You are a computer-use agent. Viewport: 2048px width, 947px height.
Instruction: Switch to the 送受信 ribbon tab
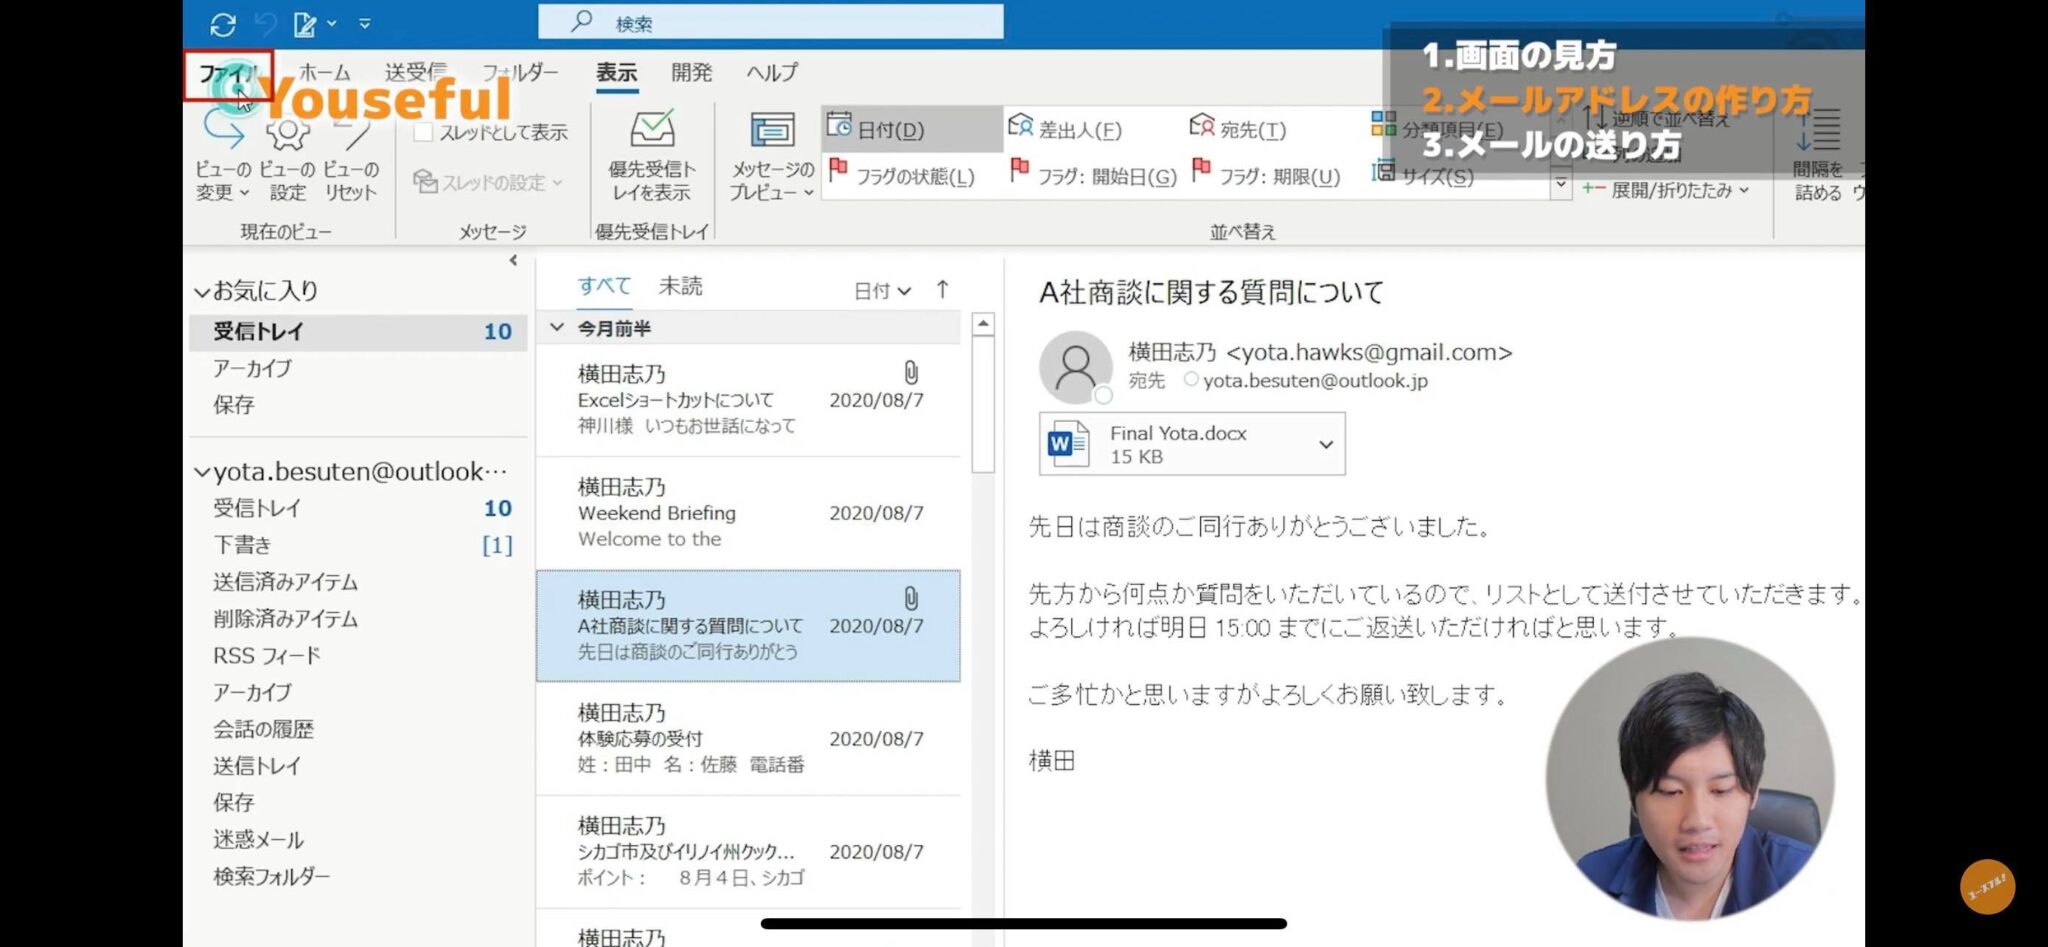pos(415,73)
